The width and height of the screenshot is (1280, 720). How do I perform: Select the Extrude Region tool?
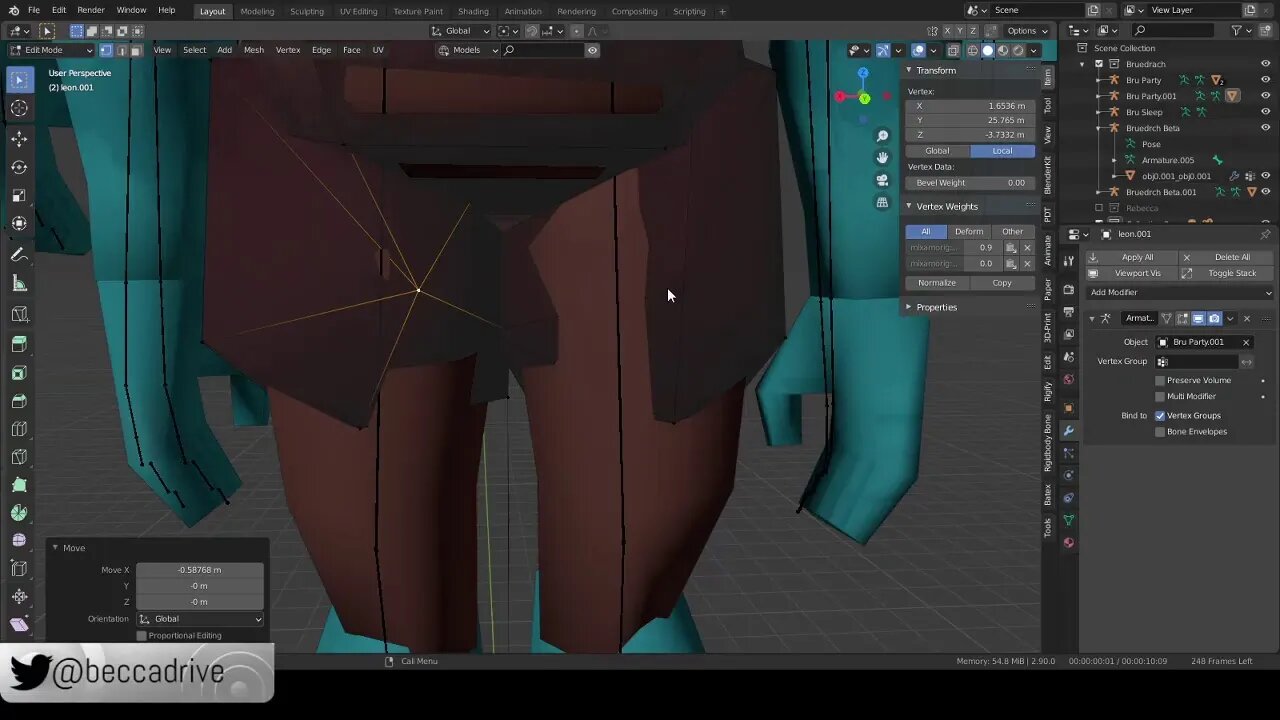pyautogui.click(x=19, y=344)
